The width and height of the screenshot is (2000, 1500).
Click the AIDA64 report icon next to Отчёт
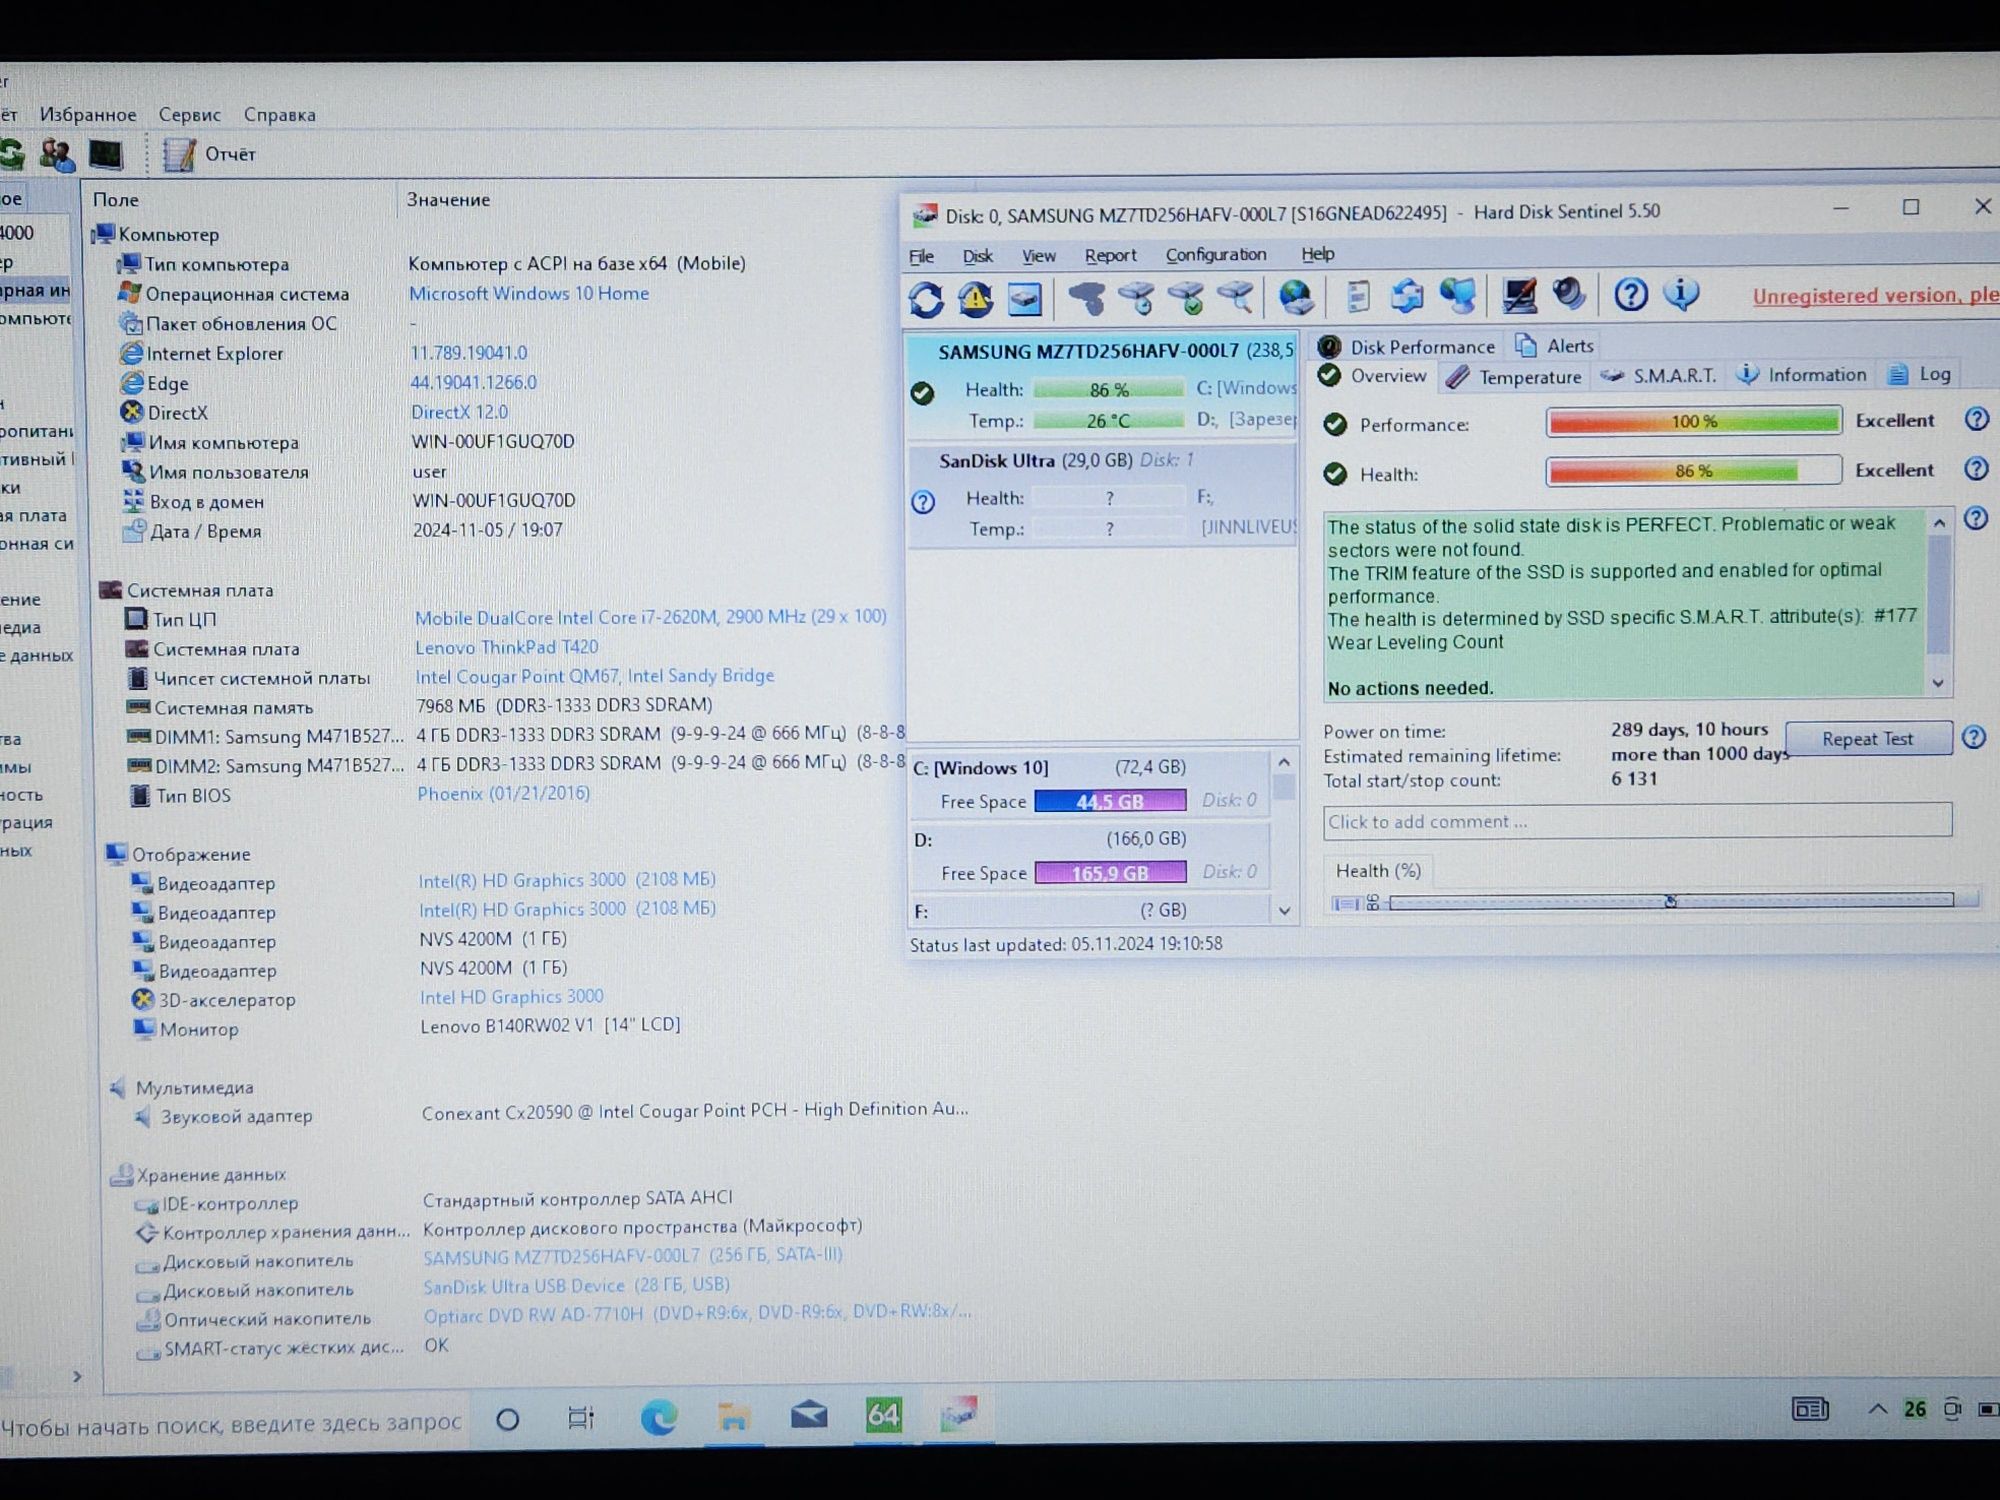(179, 154)
